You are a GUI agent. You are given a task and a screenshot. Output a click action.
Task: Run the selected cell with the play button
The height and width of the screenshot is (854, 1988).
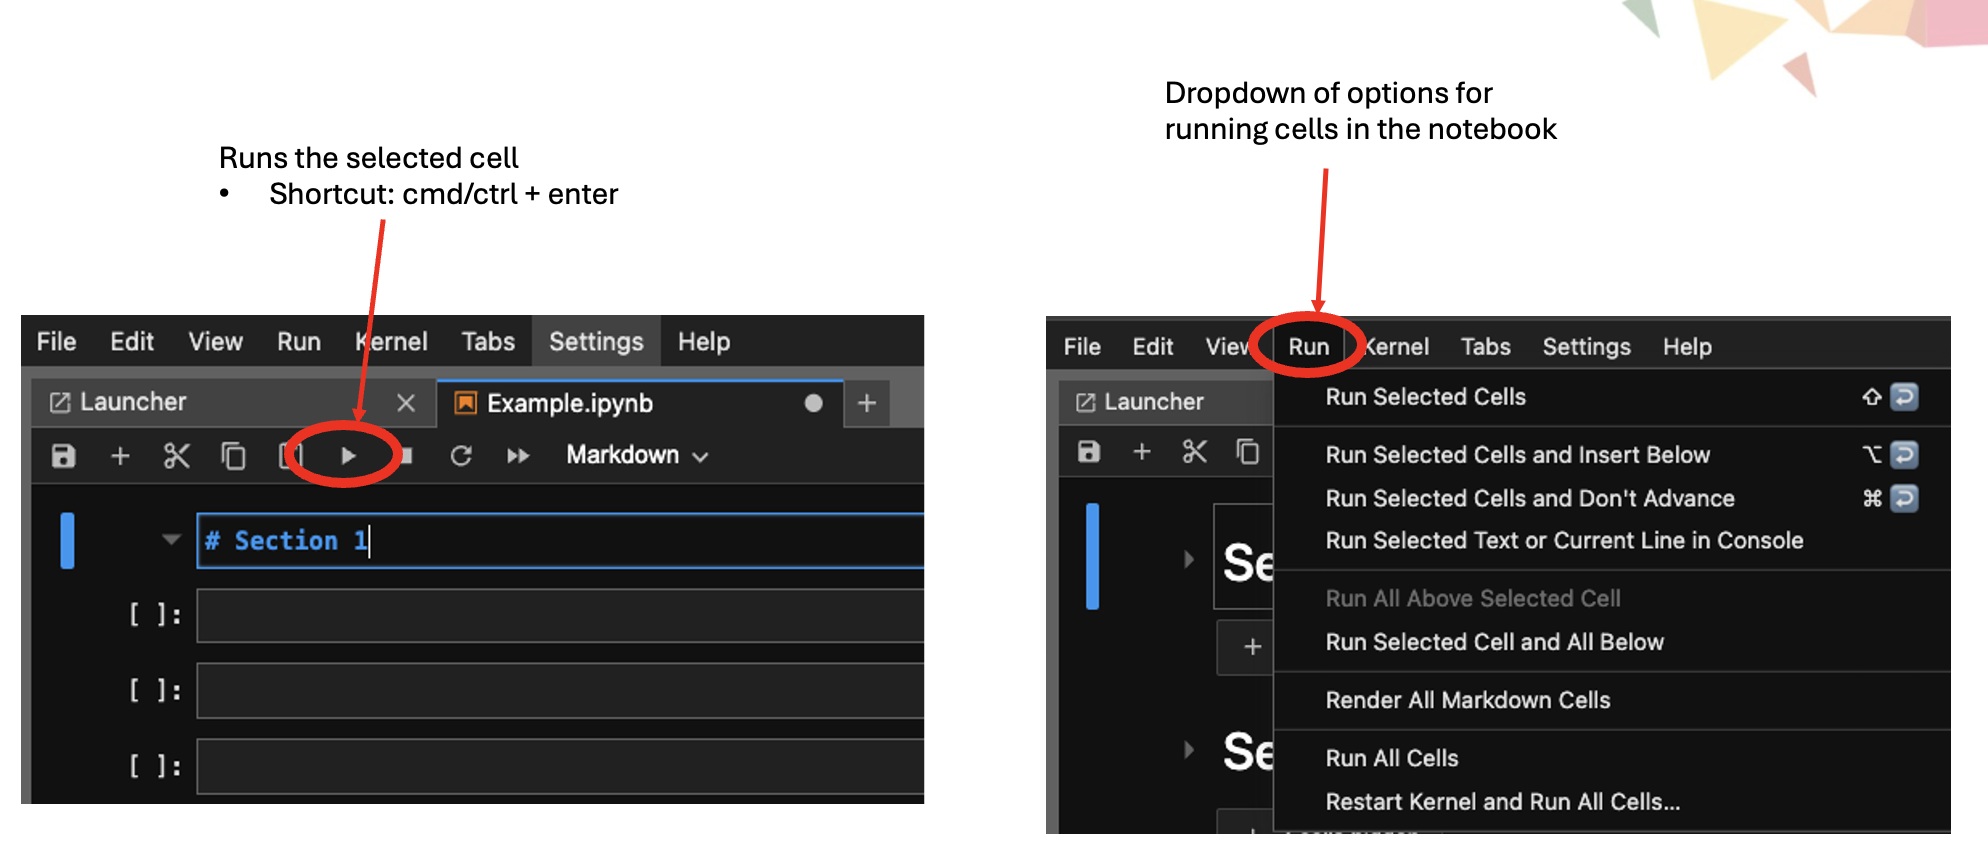tap(348, 456)
